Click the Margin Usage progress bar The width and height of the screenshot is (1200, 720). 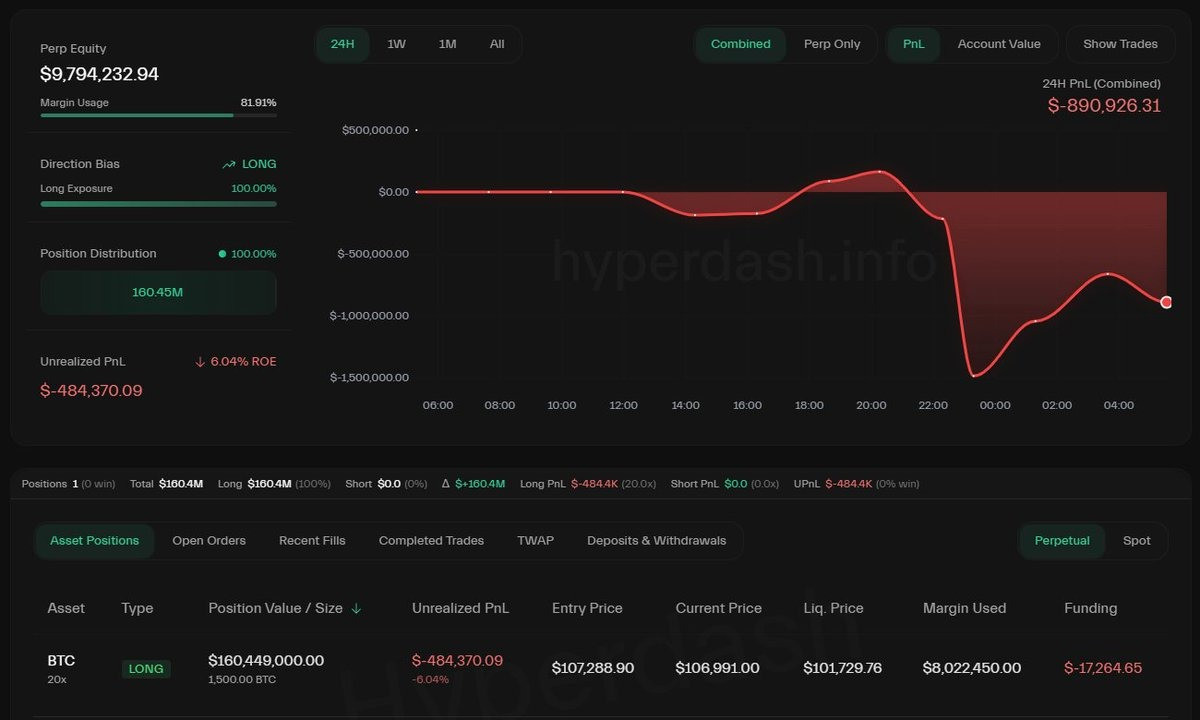tap(158, 116)
